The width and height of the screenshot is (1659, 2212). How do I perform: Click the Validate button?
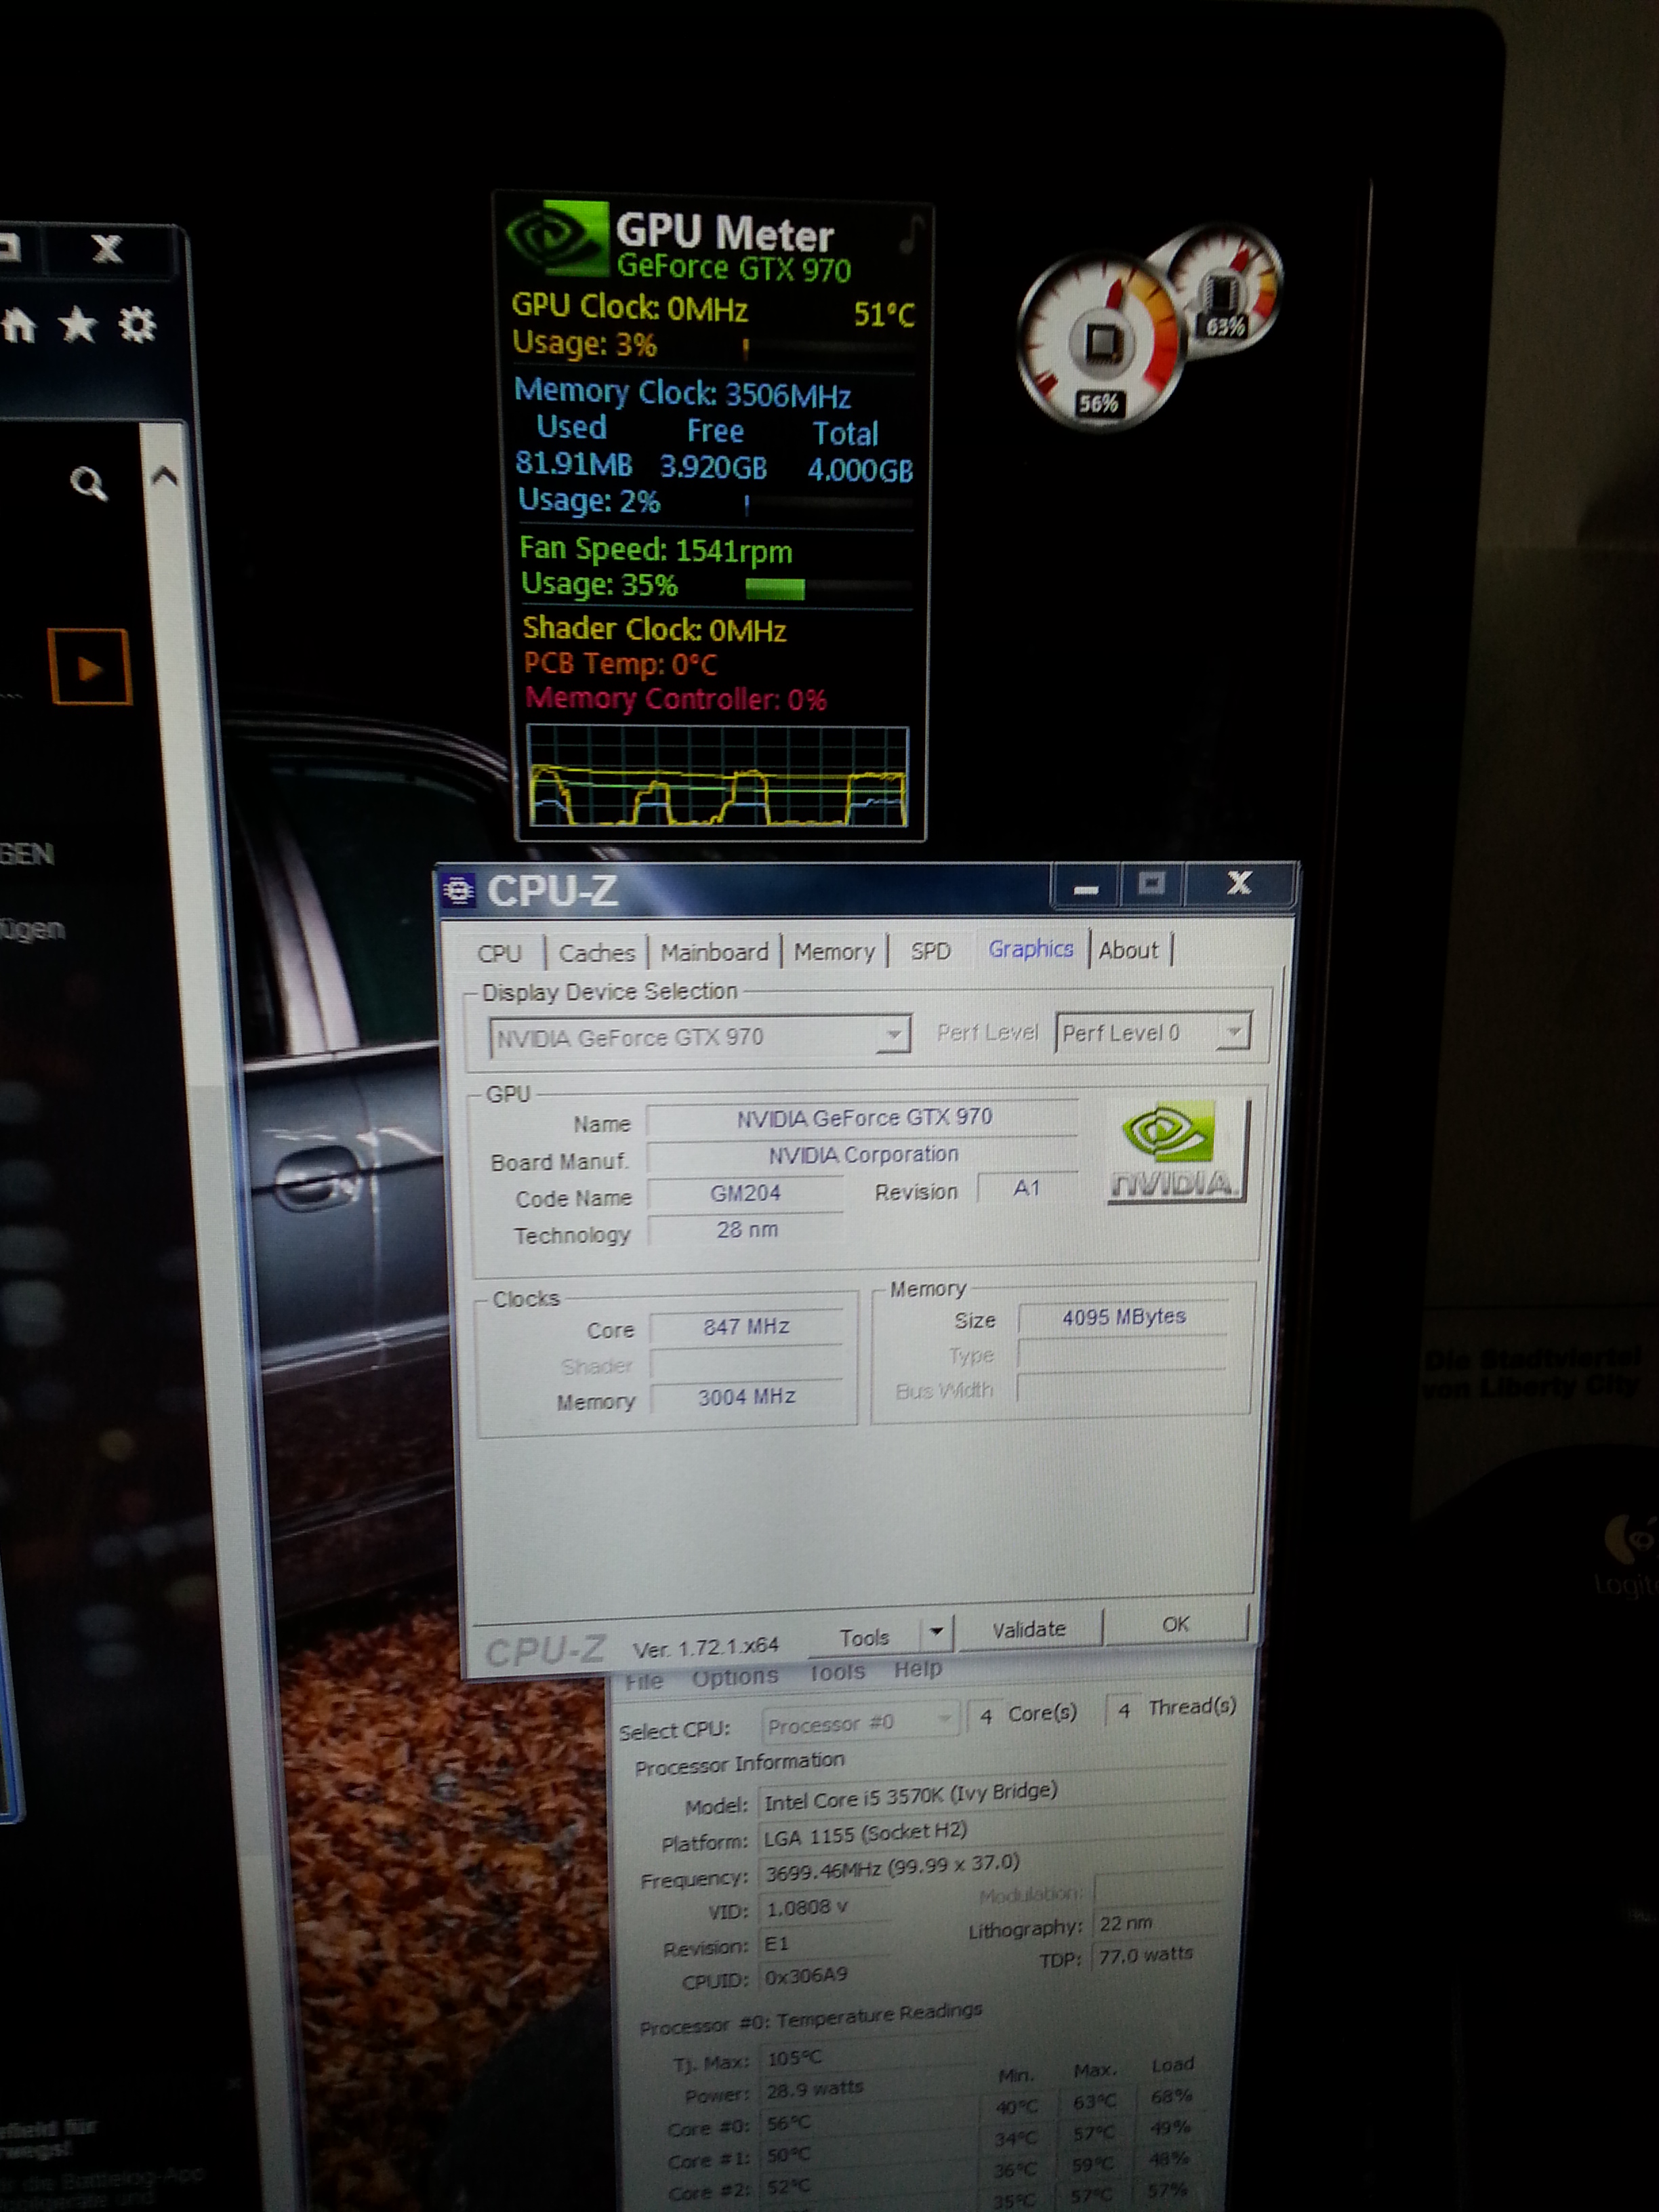(x=1029, y=1630)
